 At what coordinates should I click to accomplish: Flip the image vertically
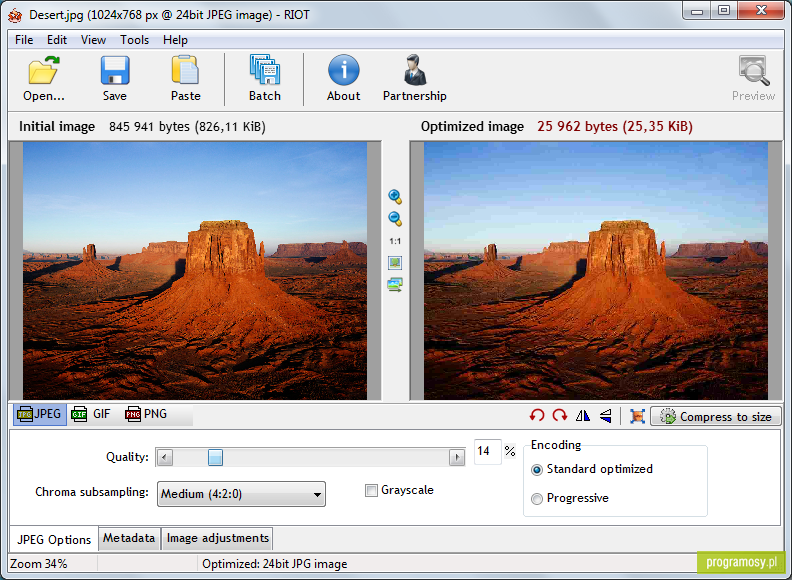coord(606,416)
